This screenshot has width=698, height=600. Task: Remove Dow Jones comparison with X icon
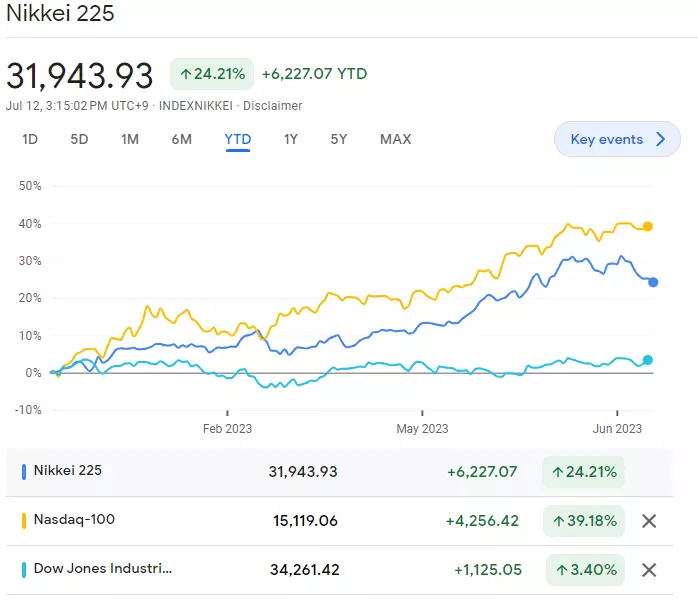click(649, 570)
